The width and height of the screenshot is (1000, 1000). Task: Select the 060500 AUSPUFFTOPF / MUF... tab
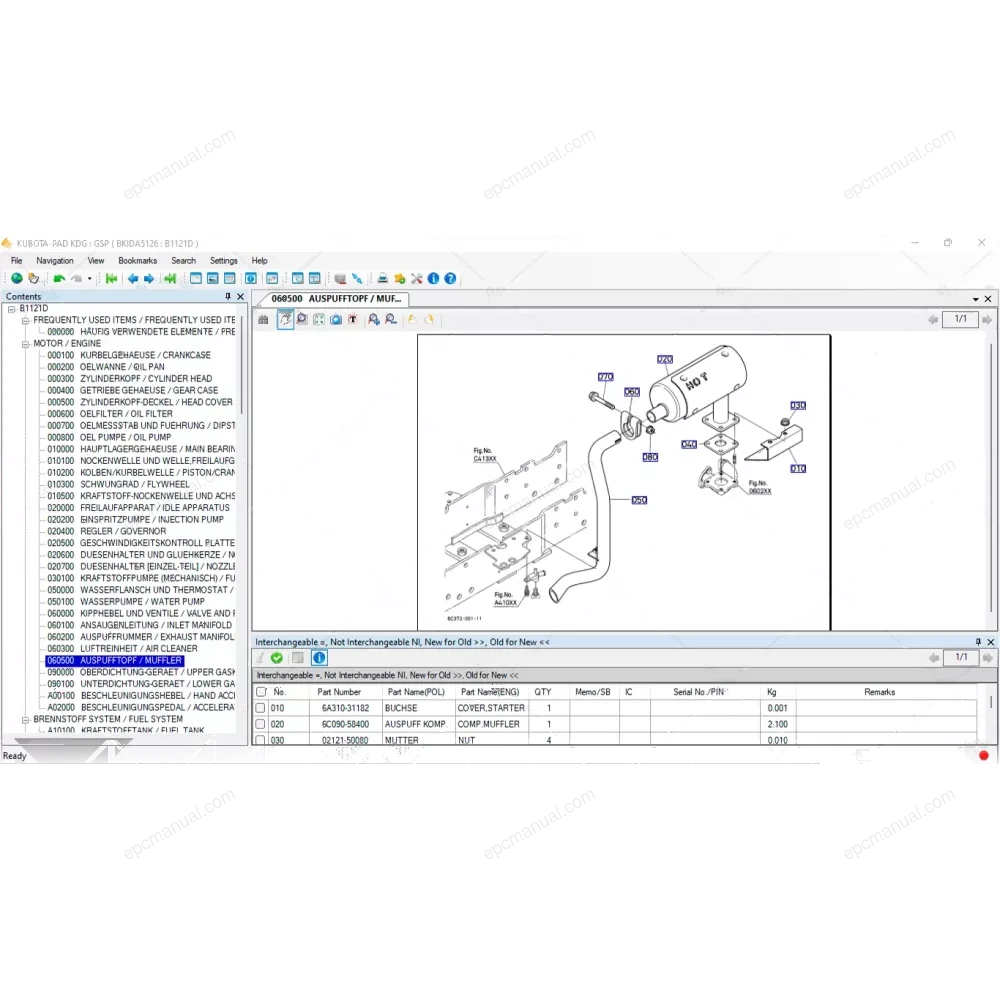(x=336, y=298)
